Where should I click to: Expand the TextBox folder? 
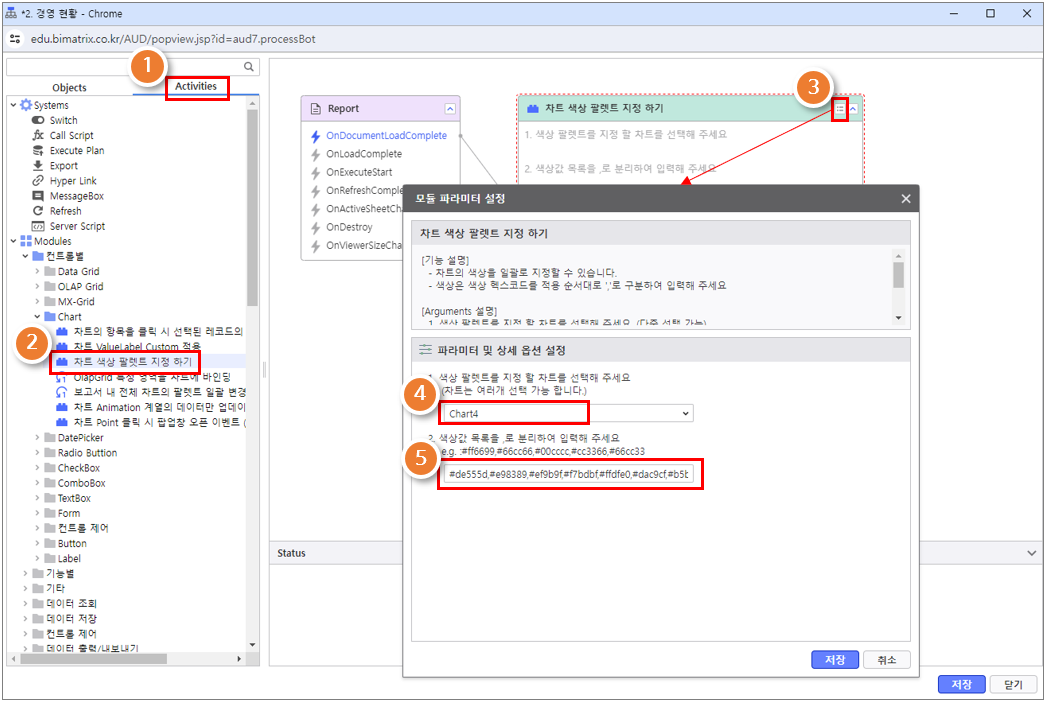tap(37, 498)
